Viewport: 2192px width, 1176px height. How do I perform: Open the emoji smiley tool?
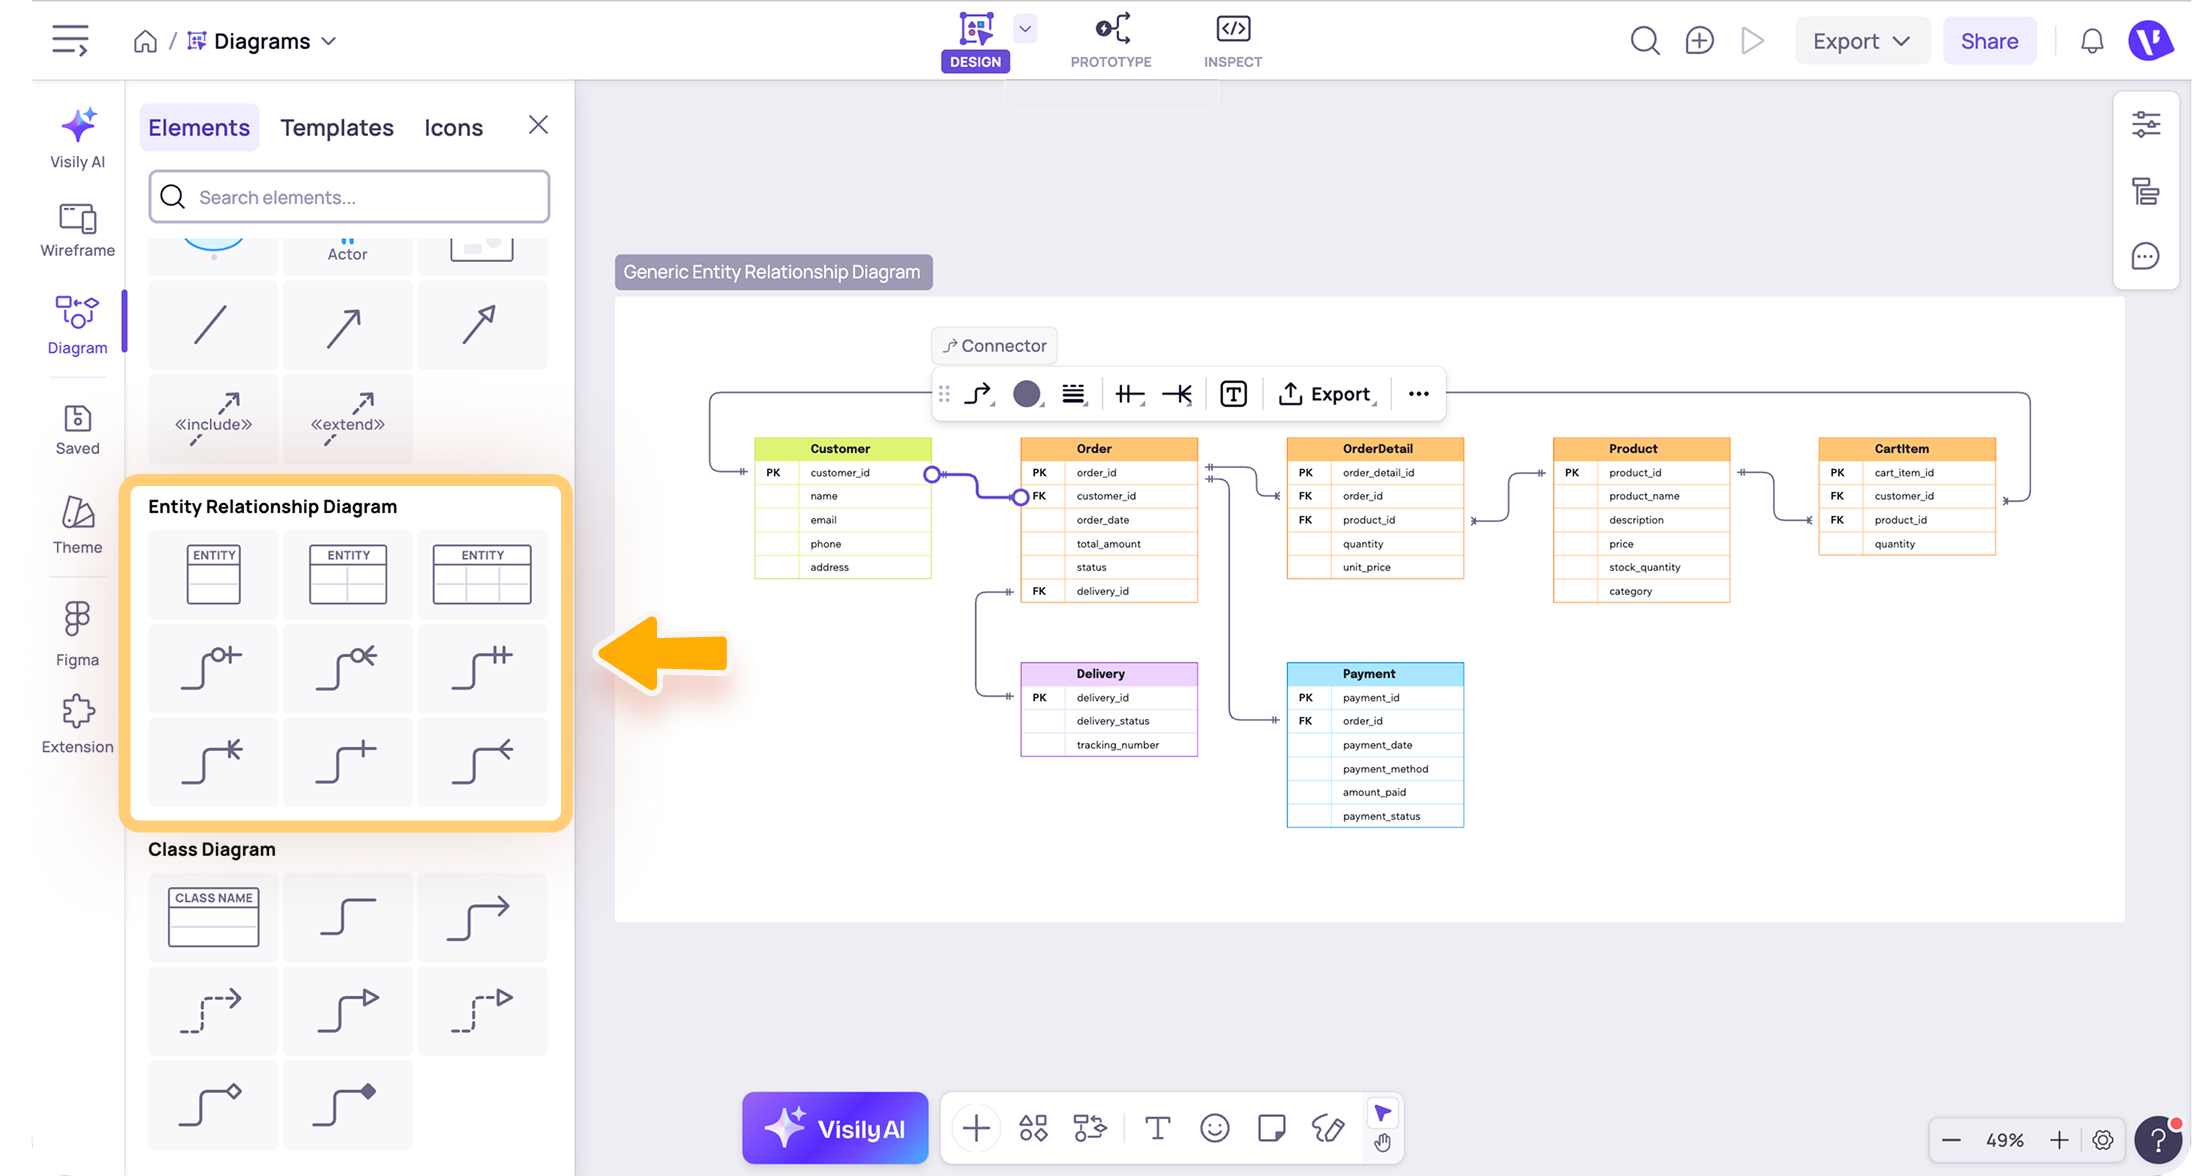(x=1214, y=1128)
